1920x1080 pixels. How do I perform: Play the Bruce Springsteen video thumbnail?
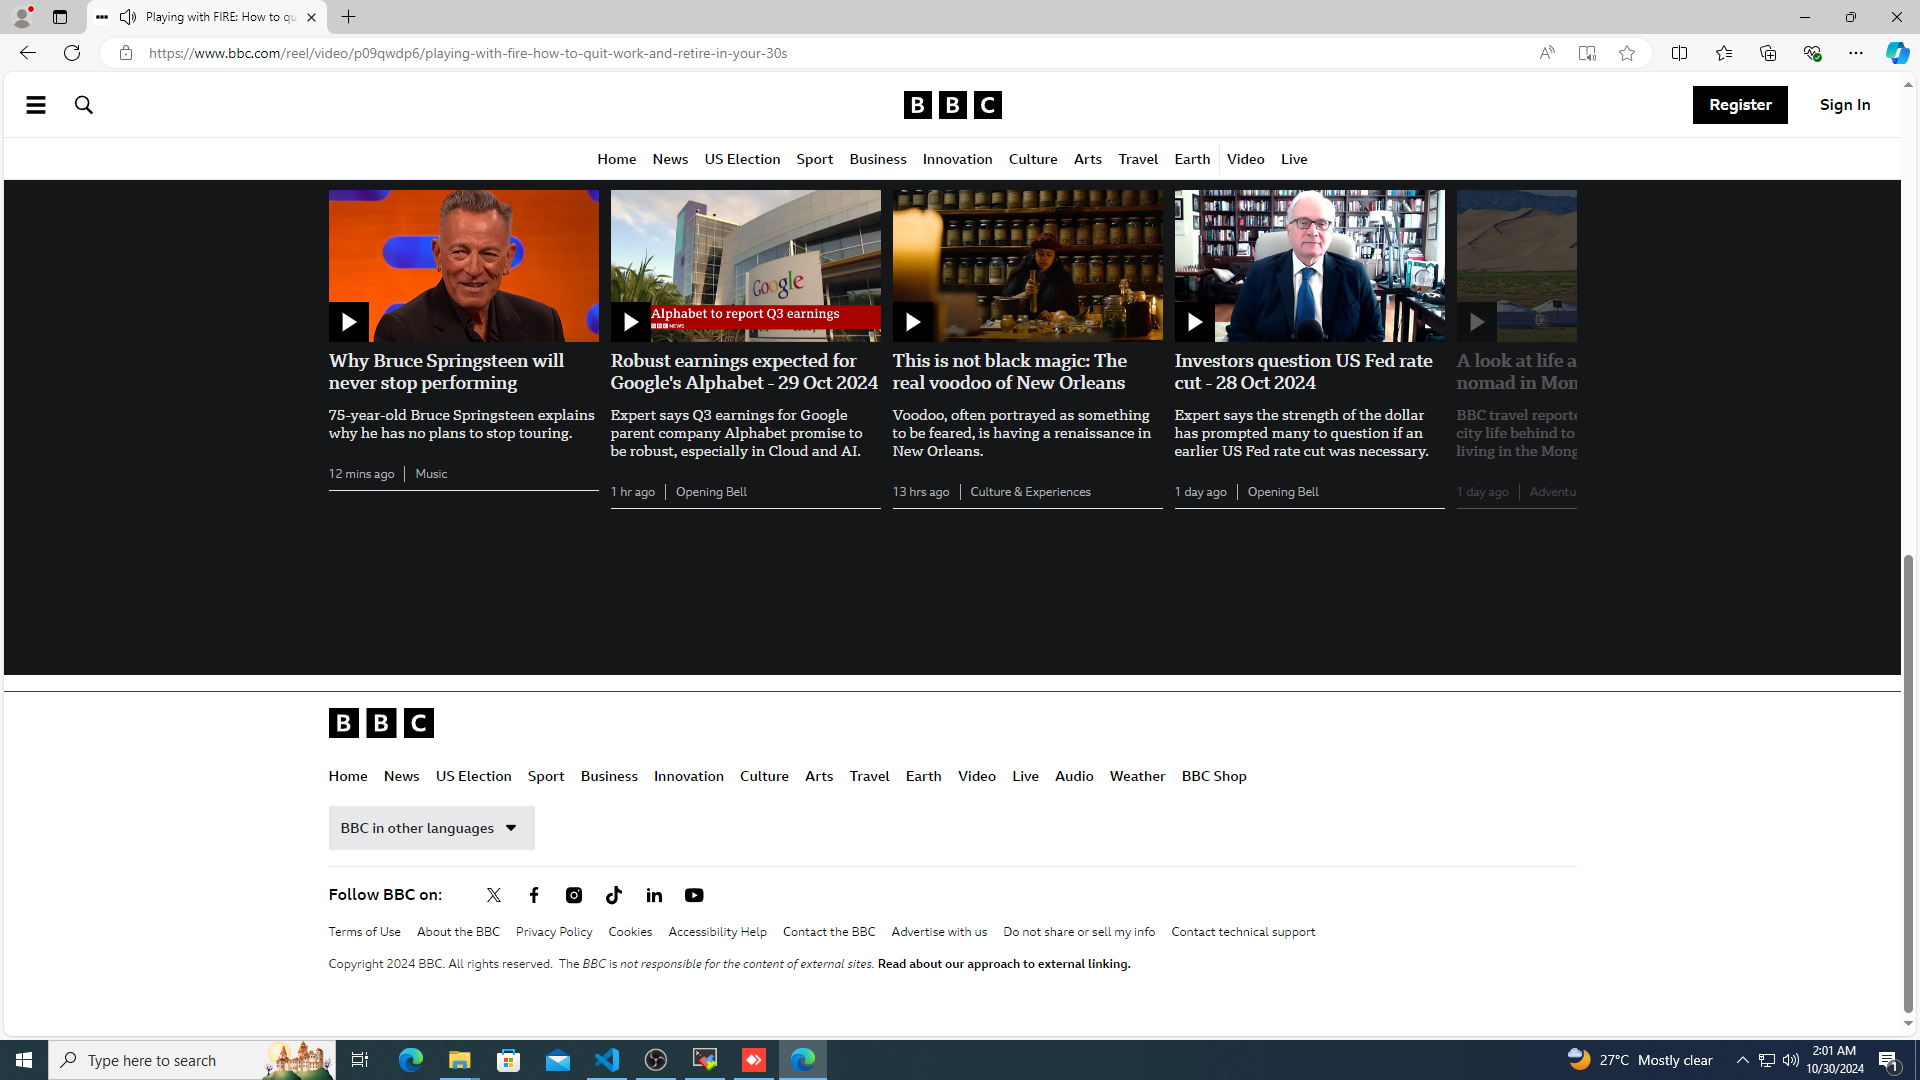pyautogui.click(x=349, y=322)
